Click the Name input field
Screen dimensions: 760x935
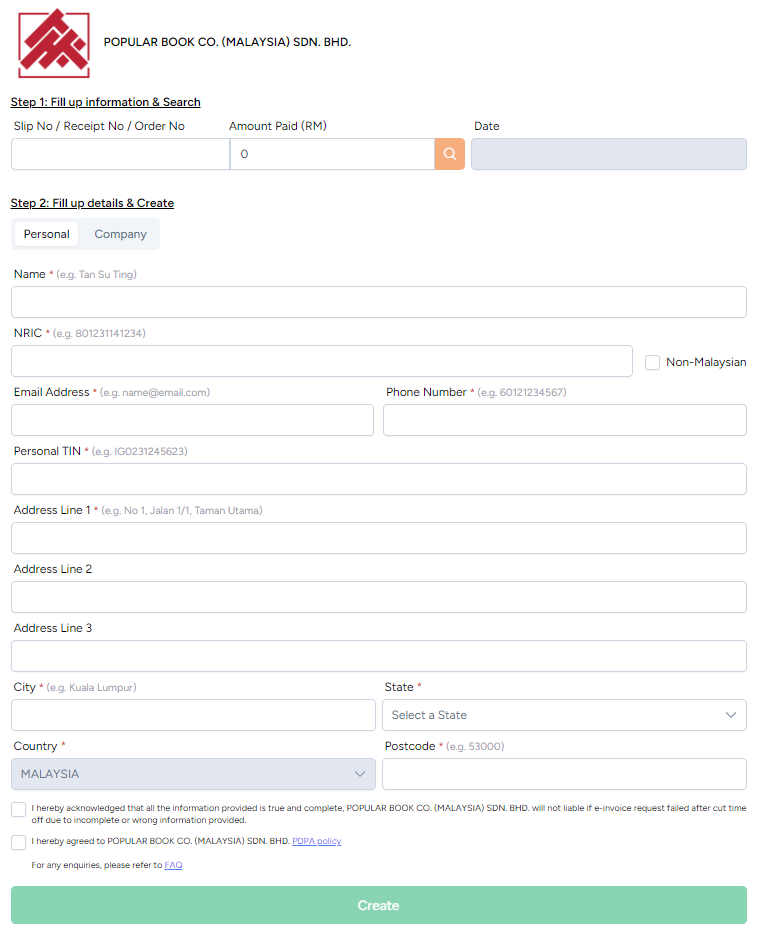[379, 301]
